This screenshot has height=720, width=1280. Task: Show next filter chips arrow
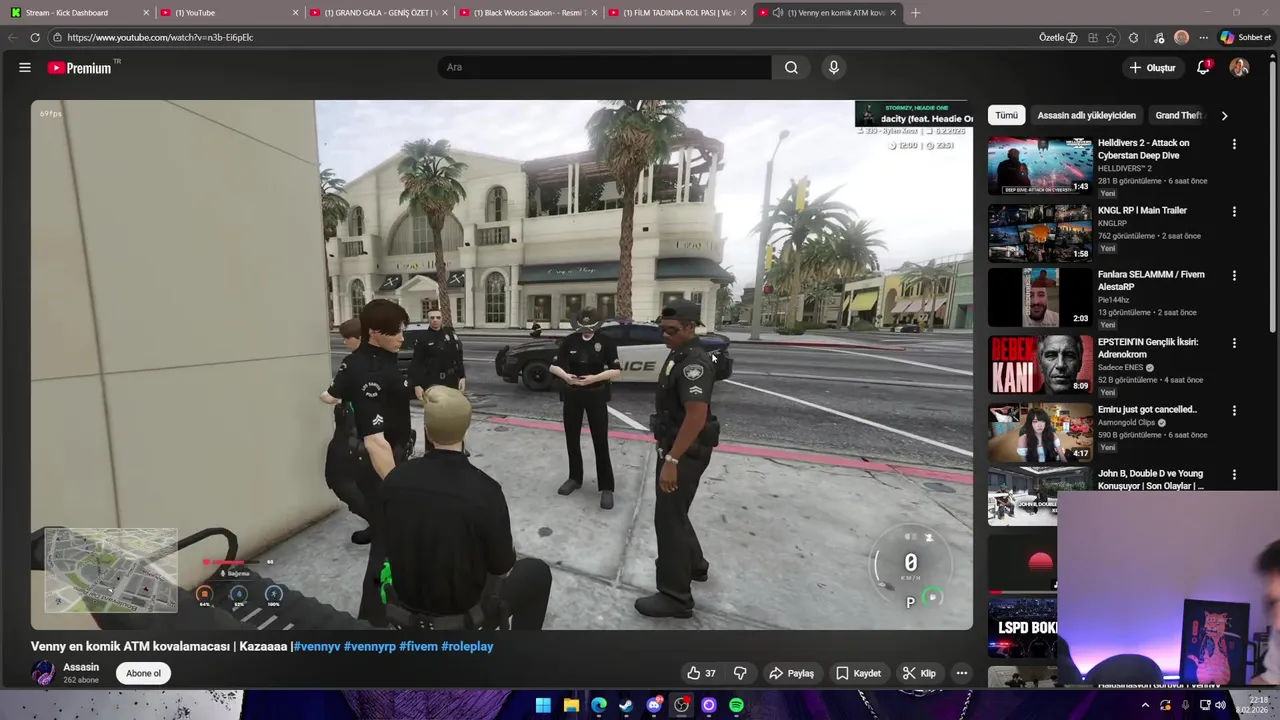(x=1224, y=115)
